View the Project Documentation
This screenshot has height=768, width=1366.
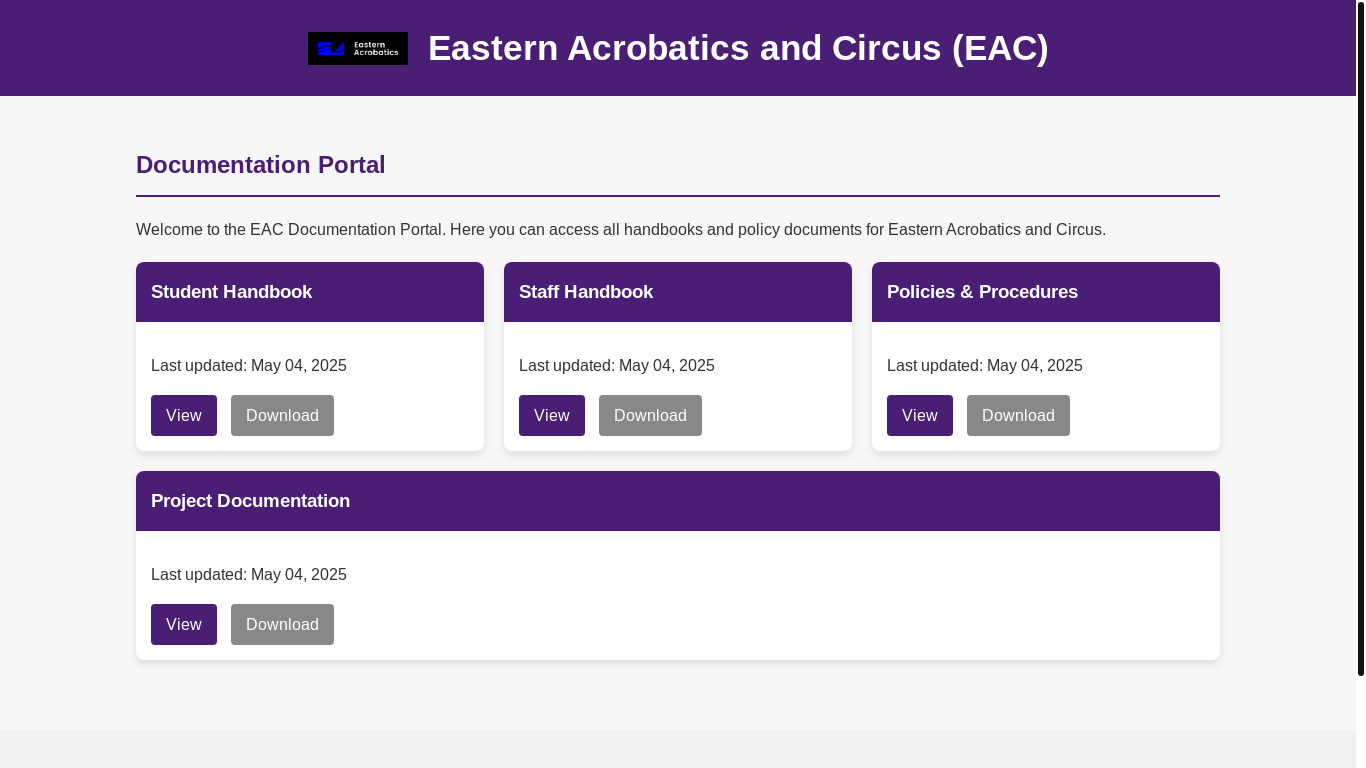click(184, 624)
